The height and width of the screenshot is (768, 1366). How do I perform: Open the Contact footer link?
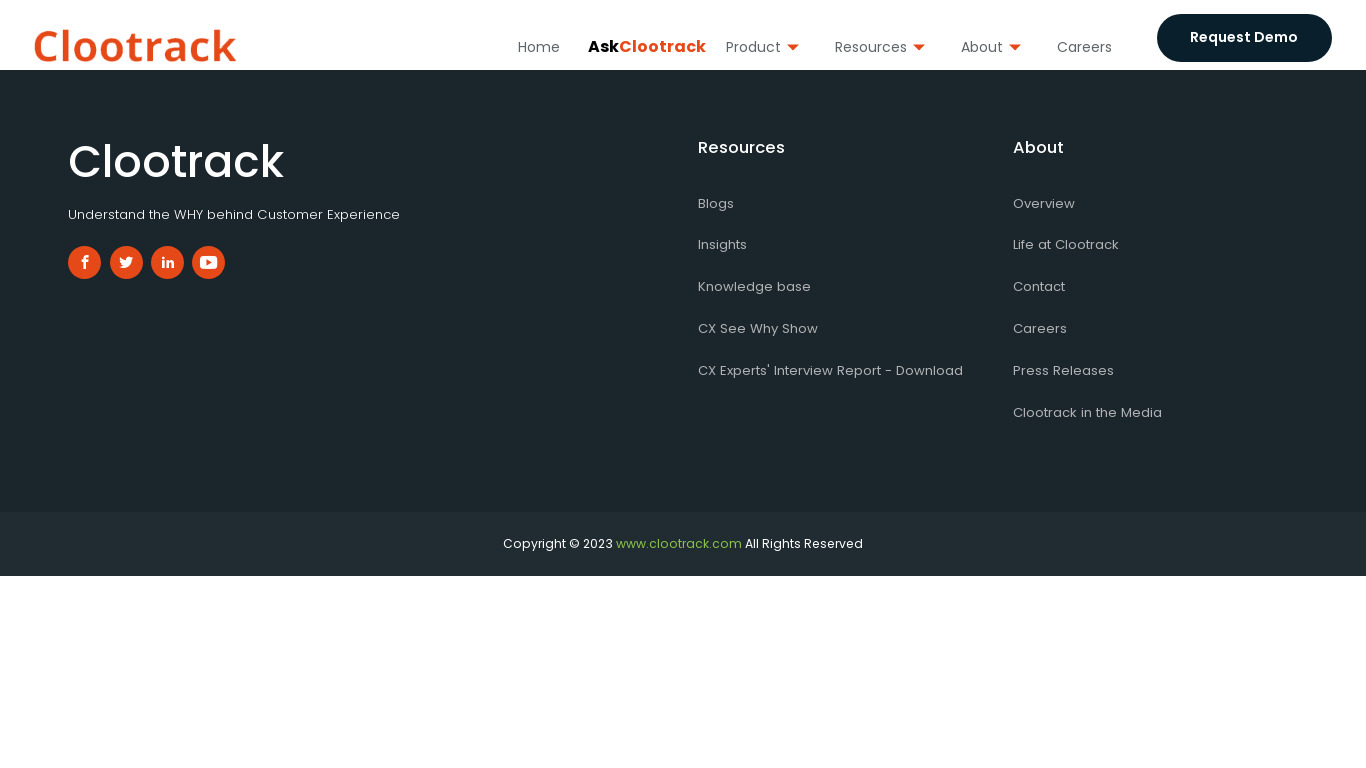coord(1039,287)
